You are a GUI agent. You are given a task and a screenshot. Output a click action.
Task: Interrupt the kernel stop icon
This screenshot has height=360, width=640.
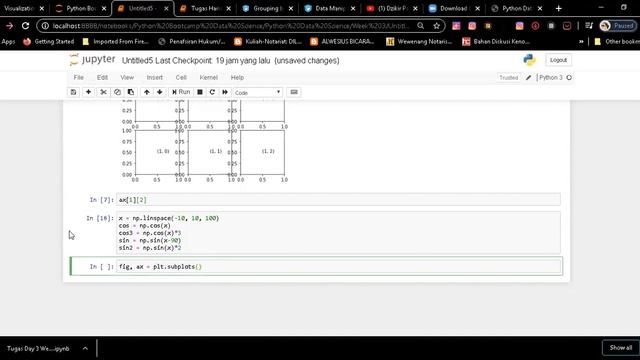(x=200, y=92)
